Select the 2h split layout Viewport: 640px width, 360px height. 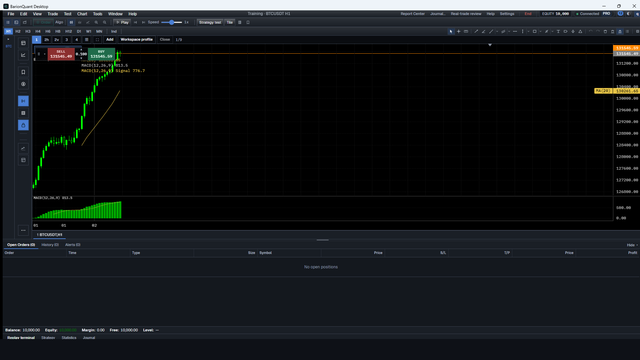click(x=47, y=40)
